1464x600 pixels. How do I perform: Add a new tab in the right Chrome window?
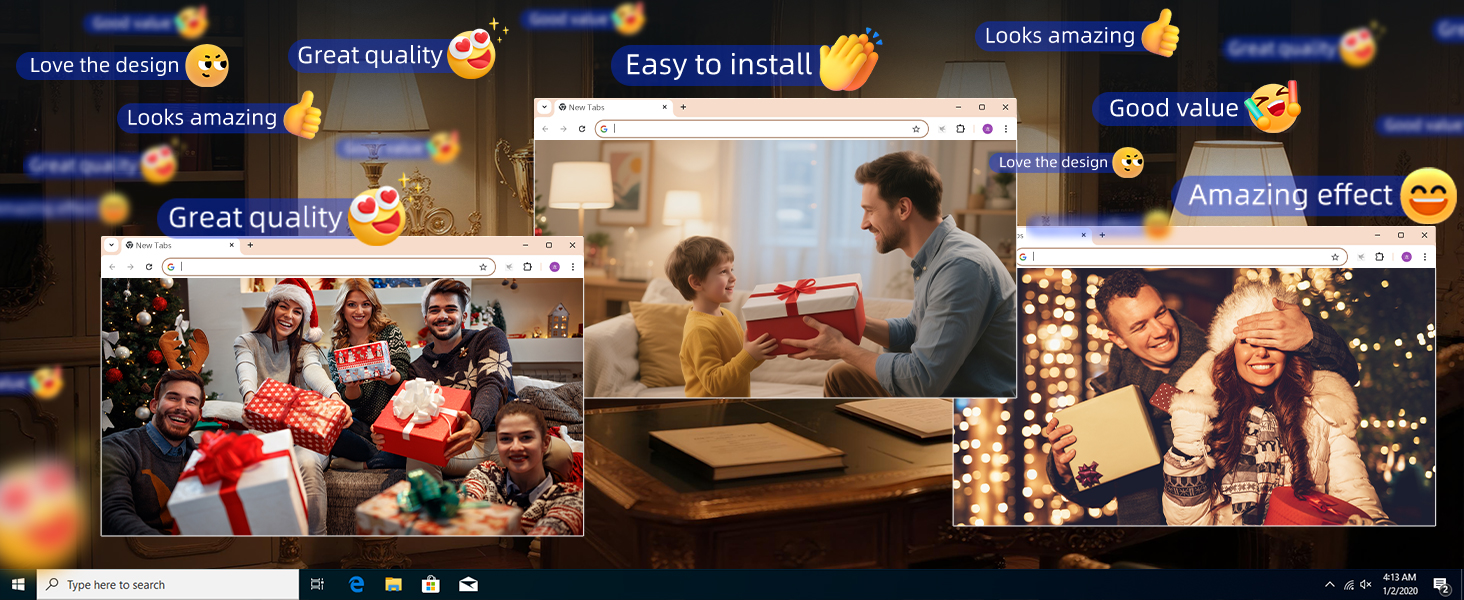click(x=1102, y=235)
